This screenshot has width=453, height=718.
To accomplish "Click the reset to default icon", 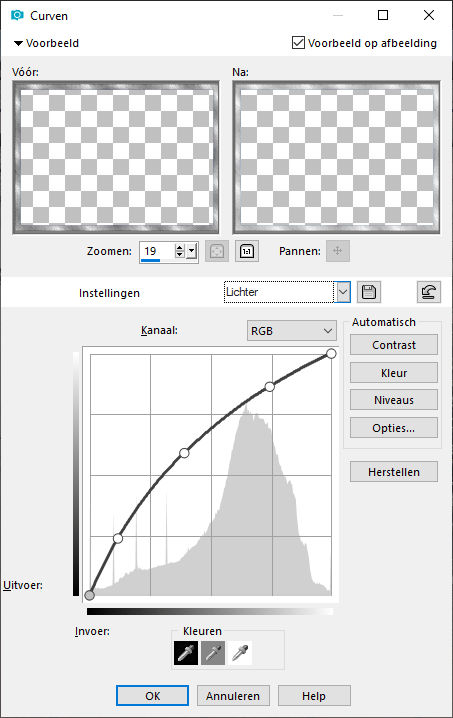I will tap(429, 292).
